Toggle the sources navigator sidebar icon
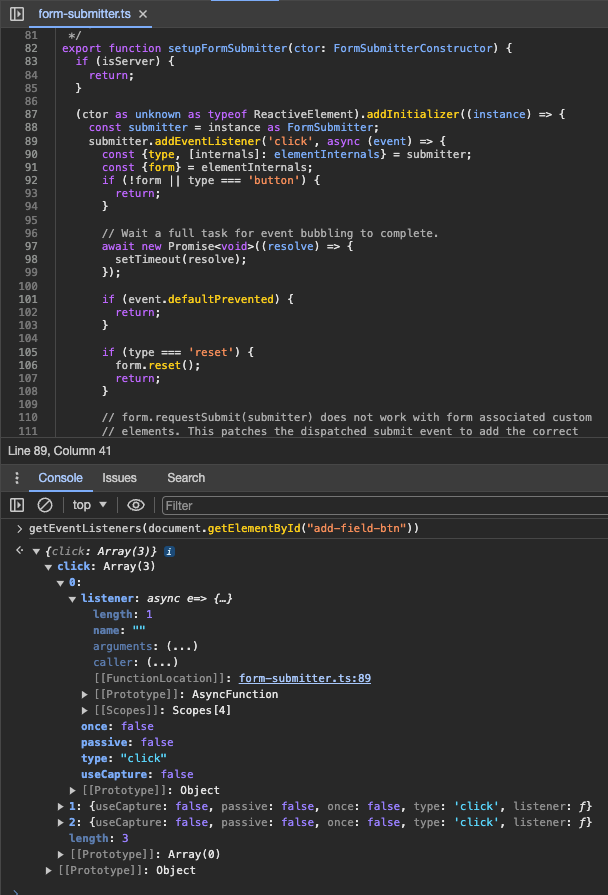The image size is (608, 895). [17, 14]
